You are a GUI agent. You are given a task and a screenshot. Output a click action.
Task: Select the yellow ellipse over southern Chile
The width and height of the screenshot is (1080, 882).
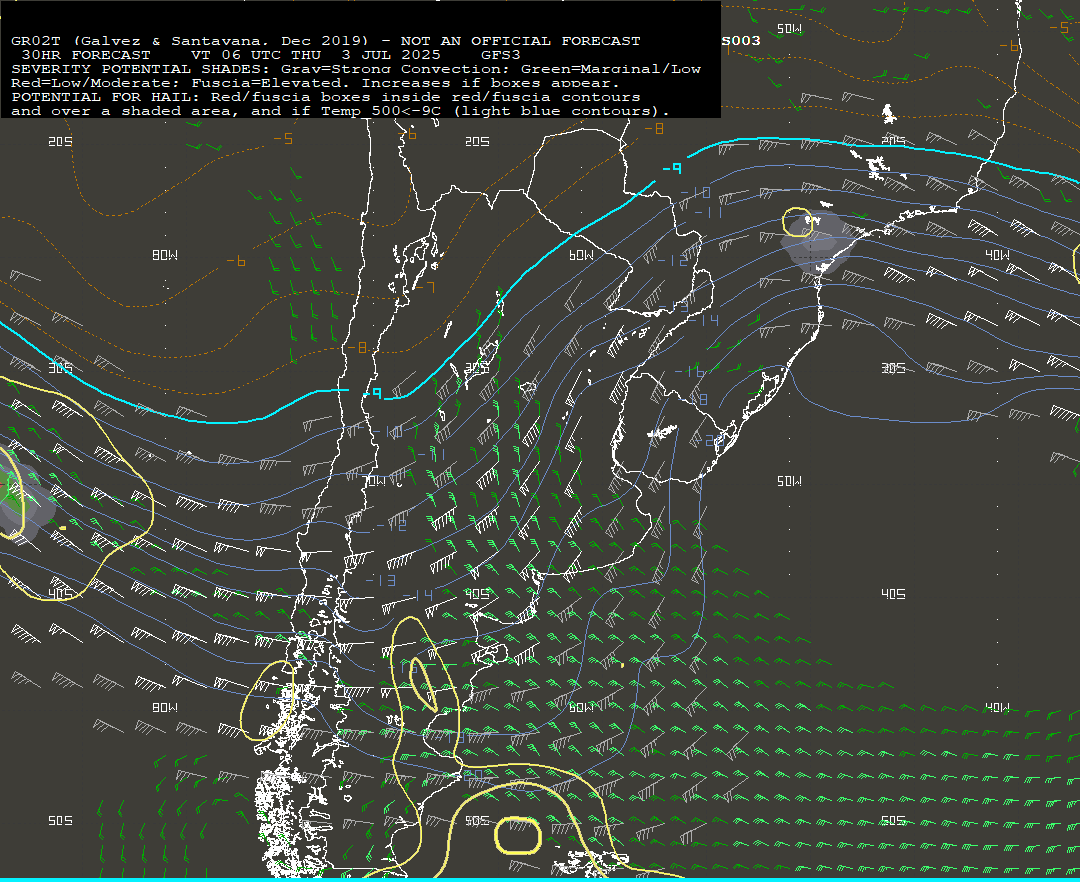(267, 700)
